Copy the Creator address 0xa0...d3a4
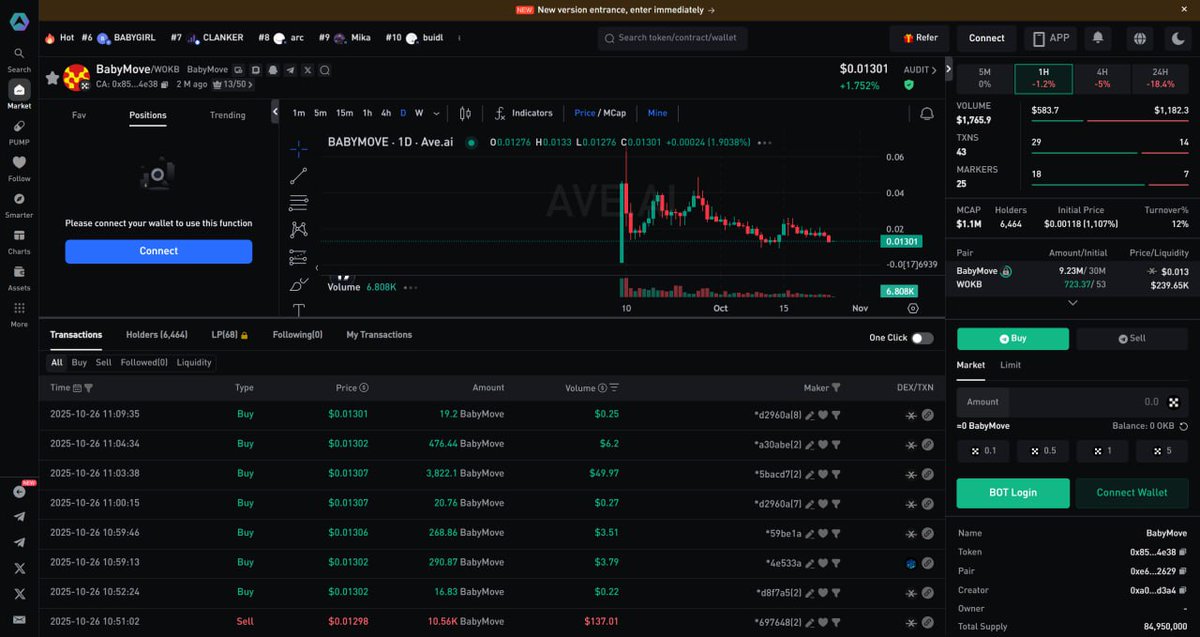Screen dimensions: 1200x637 [1183, 590]
